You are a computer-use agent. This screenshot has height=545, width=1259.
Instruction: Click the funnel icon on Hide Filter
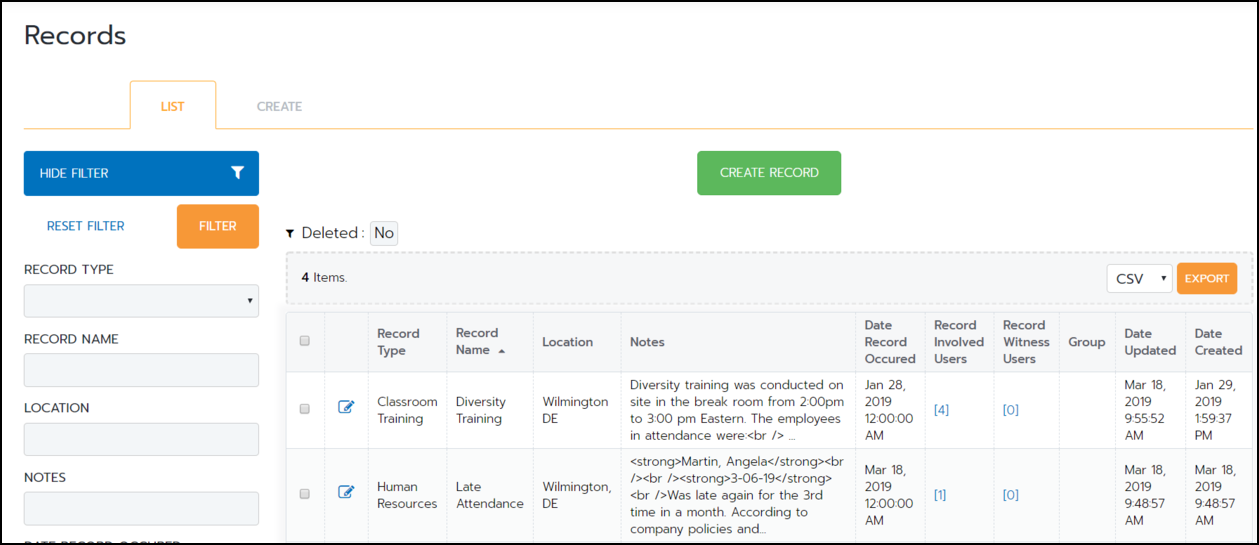tap(237, 173)
